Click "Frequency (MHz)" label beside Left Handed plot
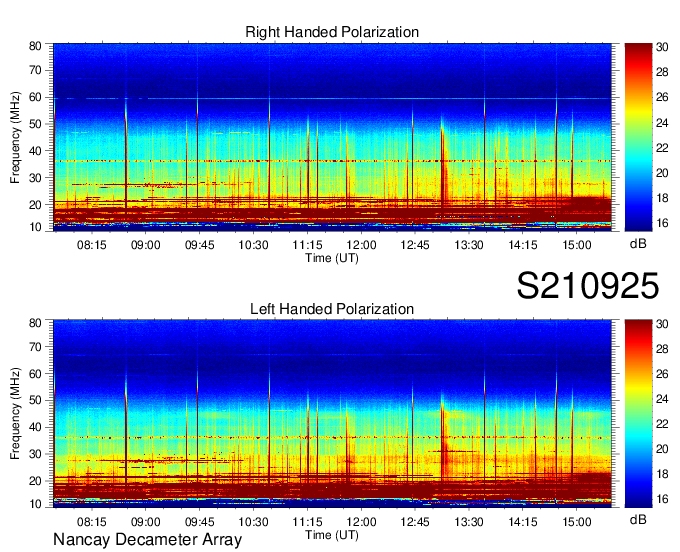680x552 pixels. (x=15, y=414)
